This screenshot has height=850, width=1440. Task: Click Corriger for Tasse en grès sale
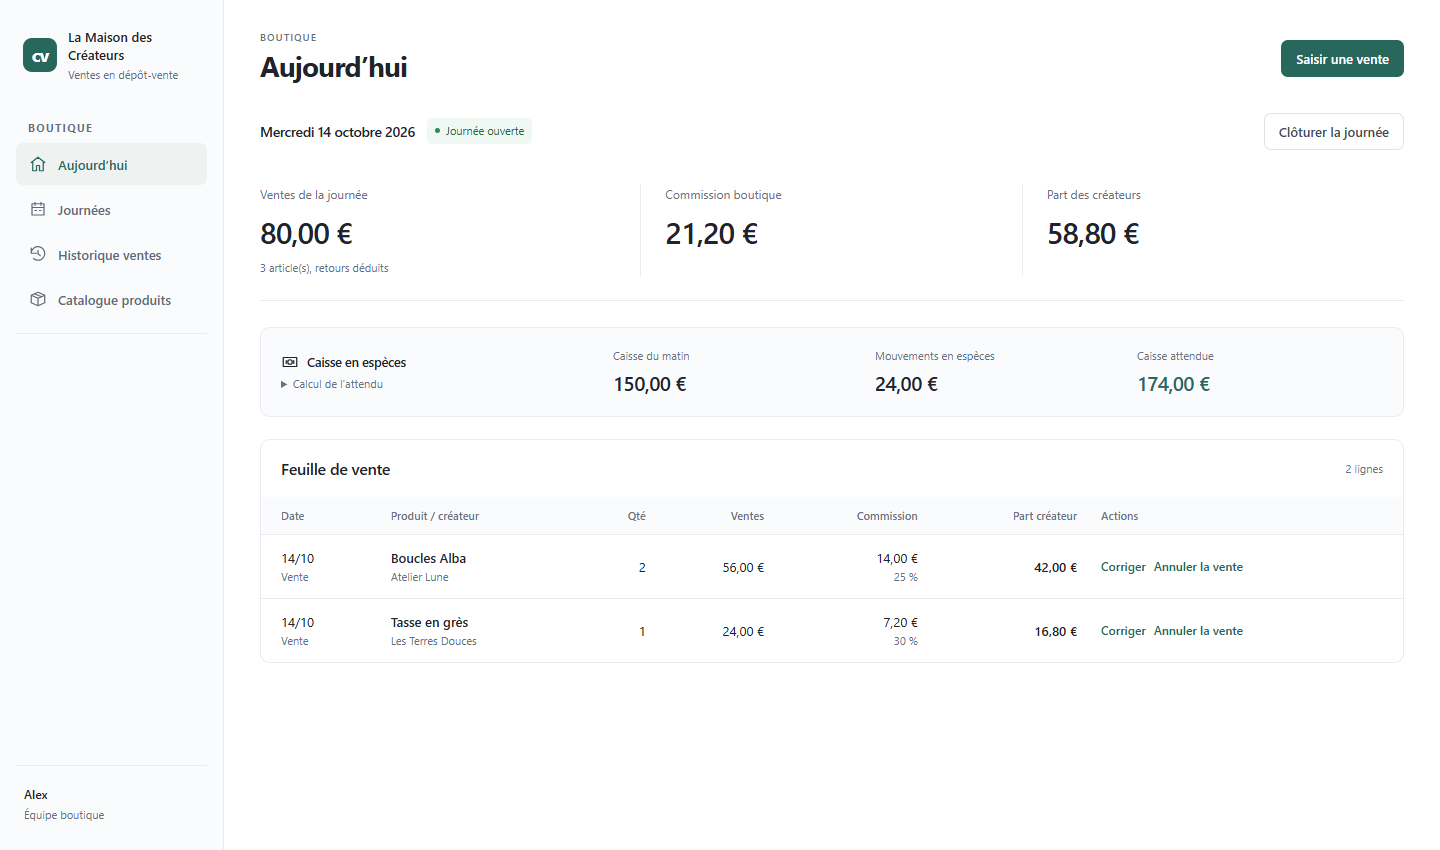pos(1123,631)
